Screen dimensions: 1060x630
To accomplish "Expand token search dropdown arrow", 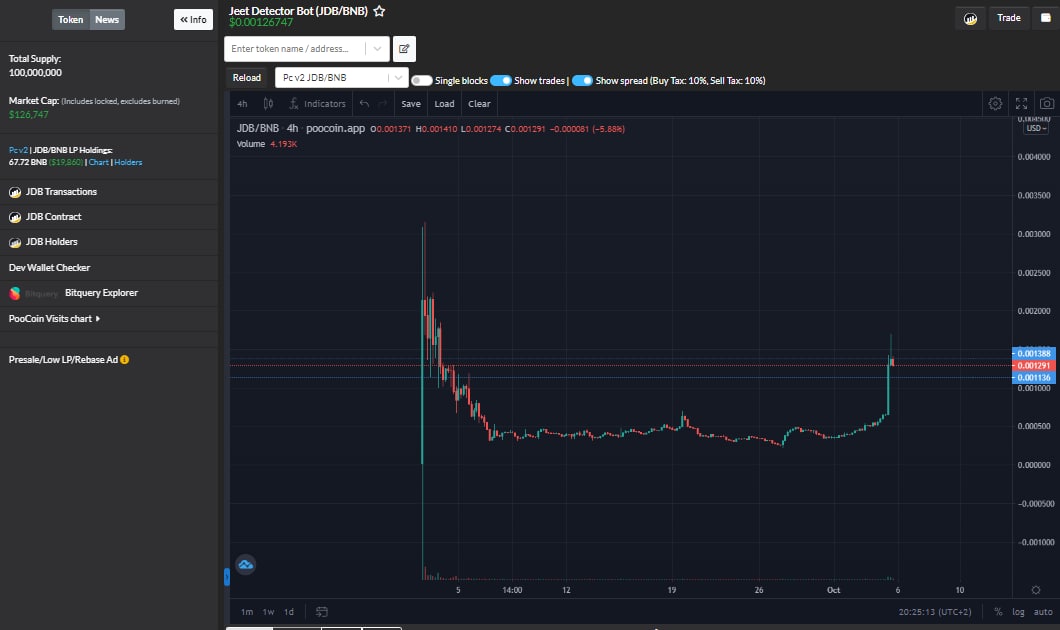I will (377, 49).
